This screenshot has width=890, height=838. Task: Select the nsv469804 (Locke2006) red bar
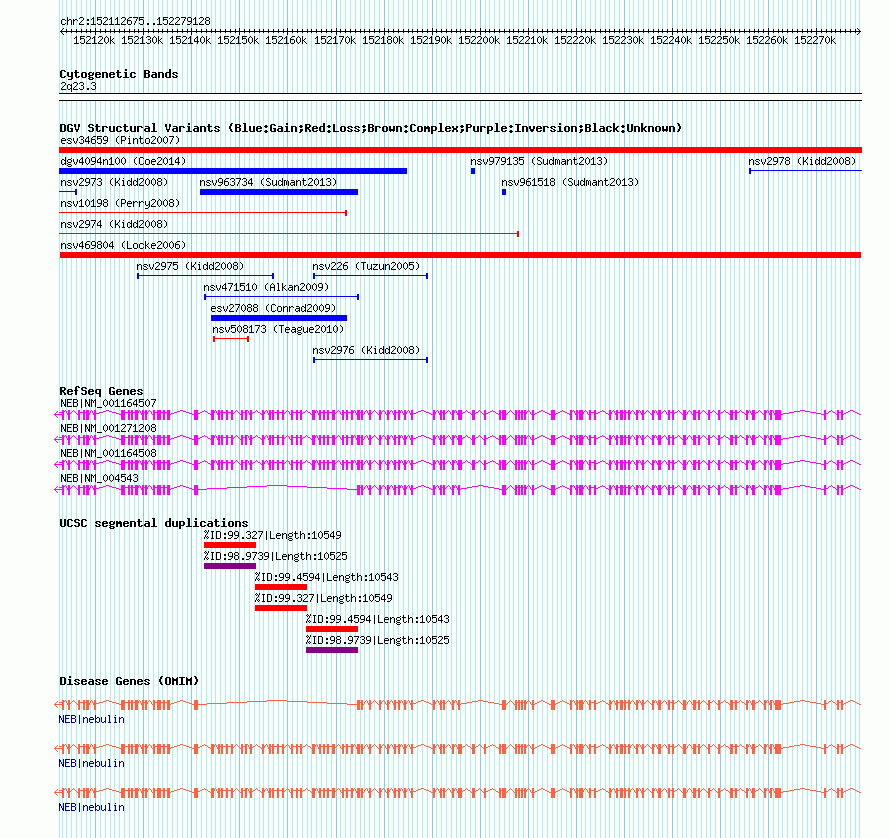[460, 255]
